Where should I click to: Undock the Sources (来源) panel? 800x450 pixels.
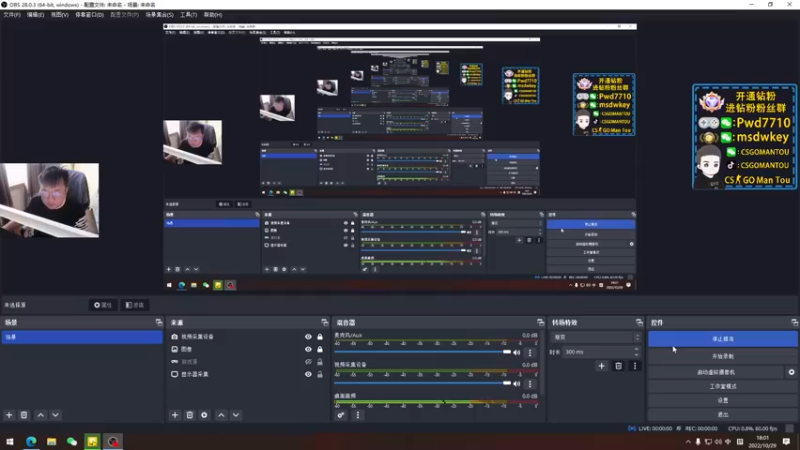point(324,322)
